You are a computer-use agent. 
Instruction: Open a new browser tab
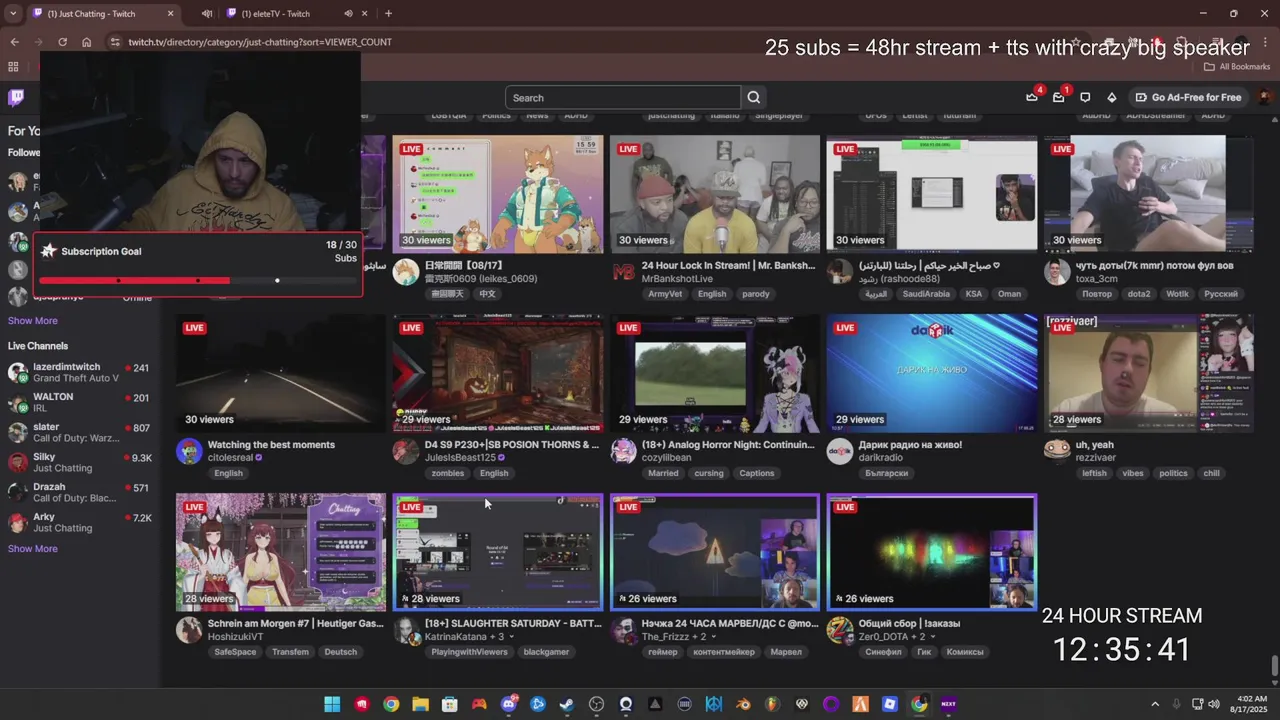coord(388,13)
